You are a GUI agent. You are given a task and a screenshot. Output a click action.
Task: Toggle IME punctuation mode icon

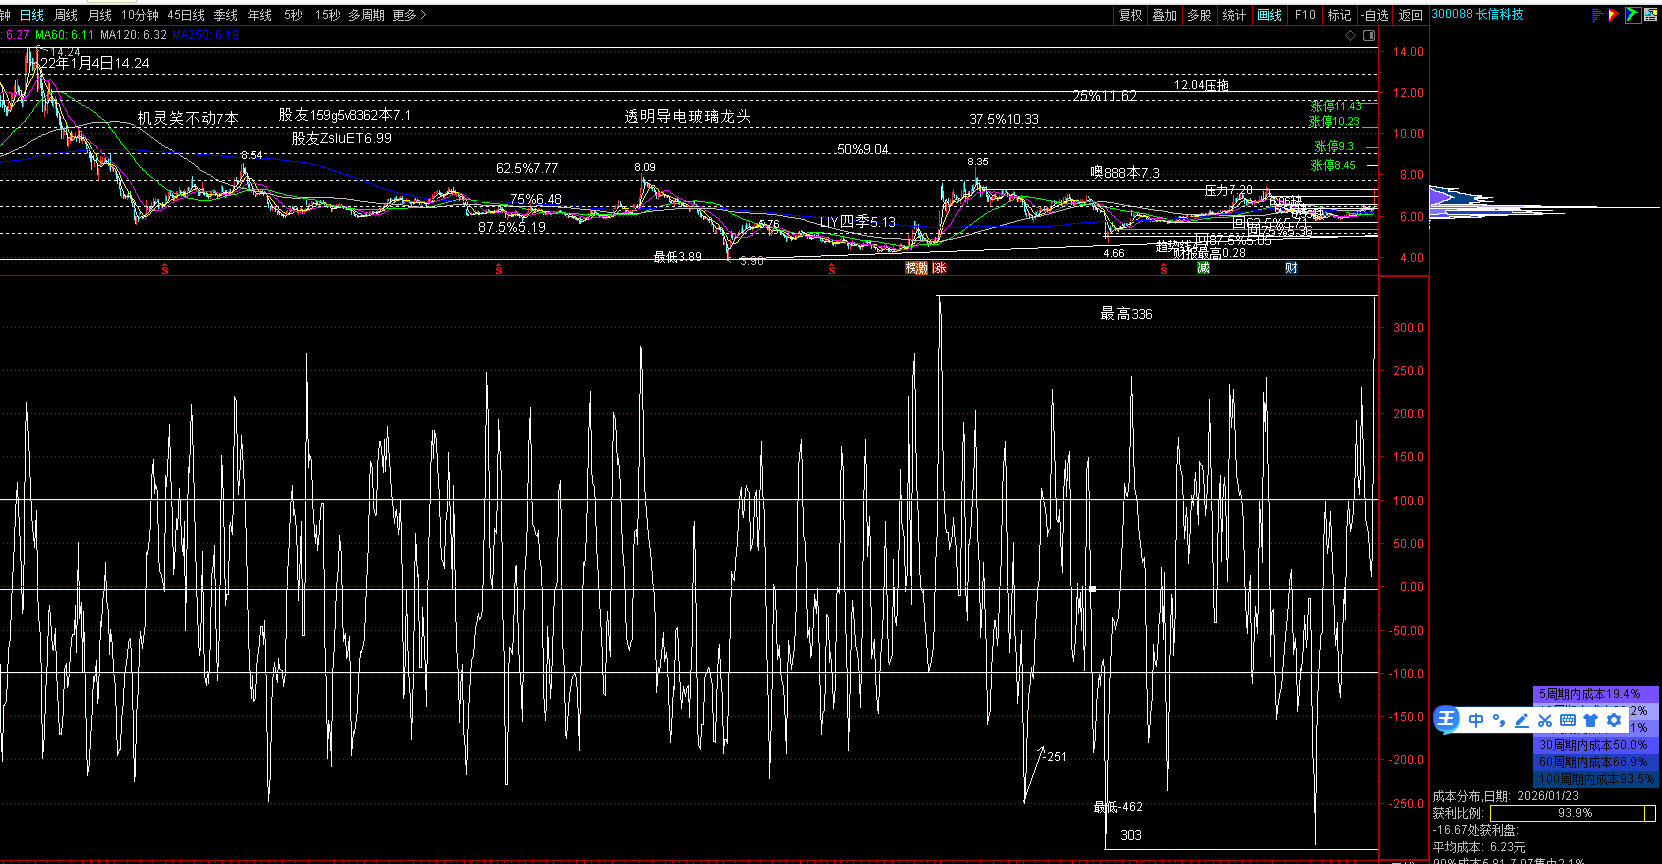tap(1498, 720)
